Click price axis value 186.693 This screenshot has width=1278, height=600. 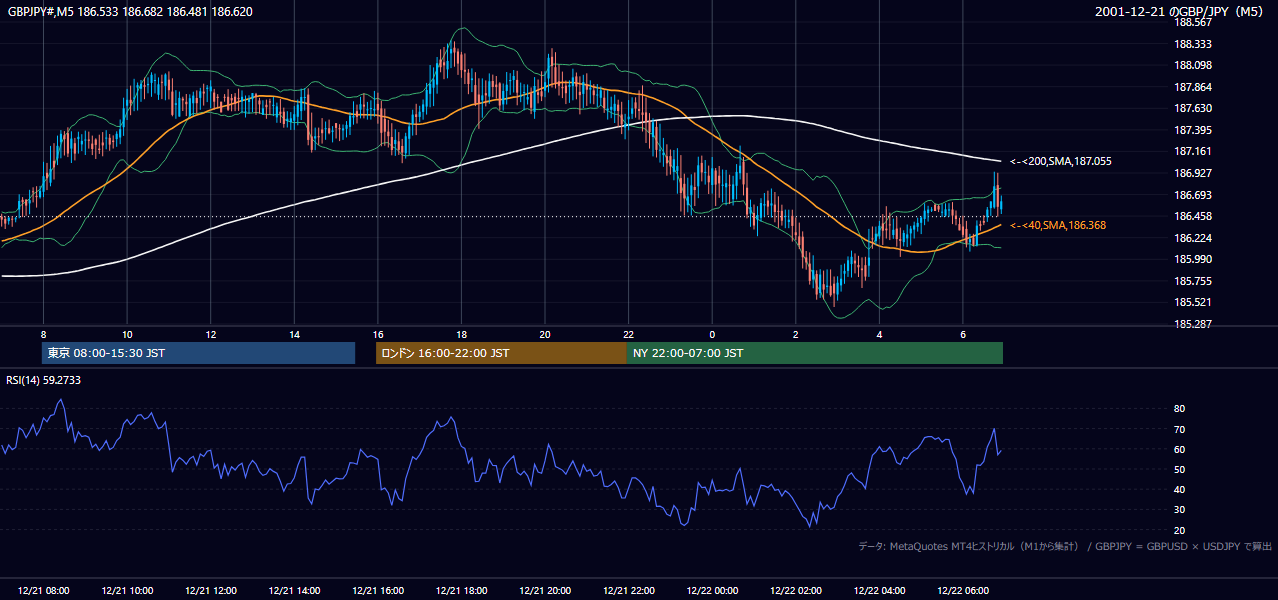tap(1193, 195)
